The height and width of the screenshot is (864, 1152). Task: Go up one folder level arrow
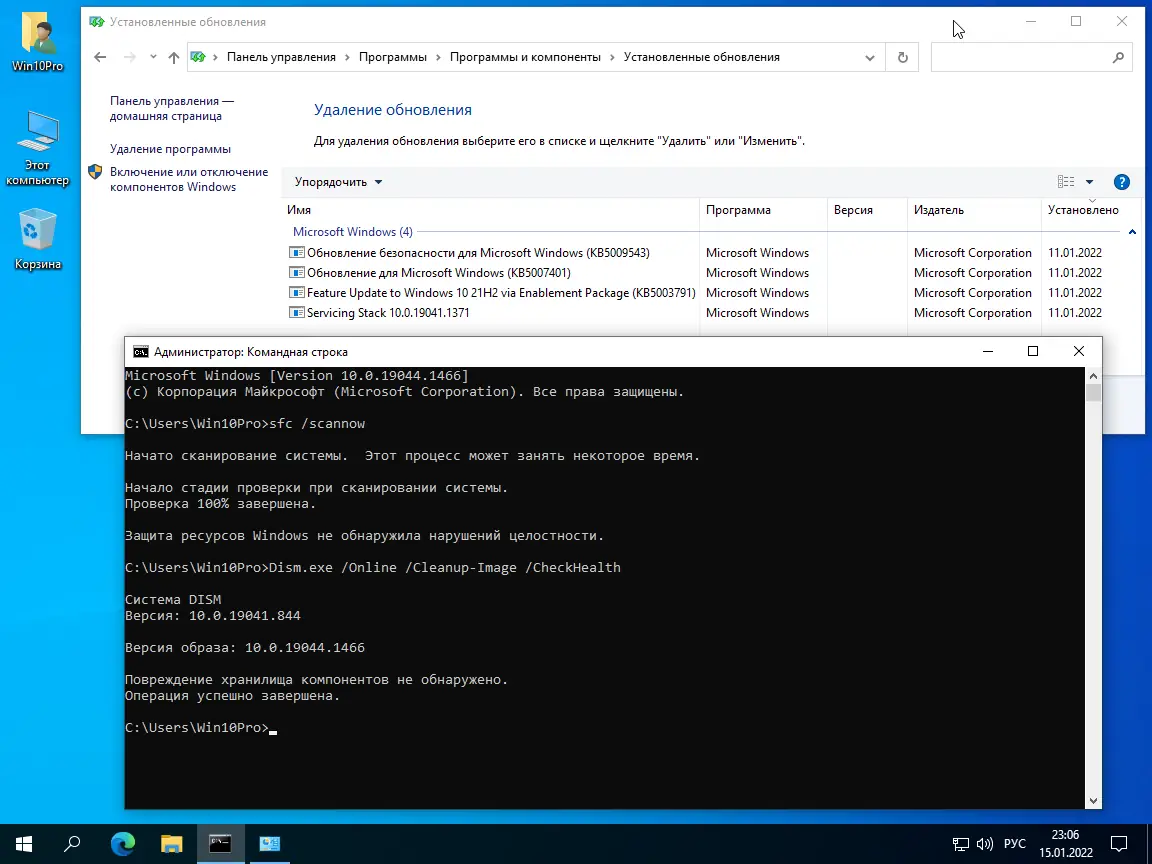tap(173, 57)
